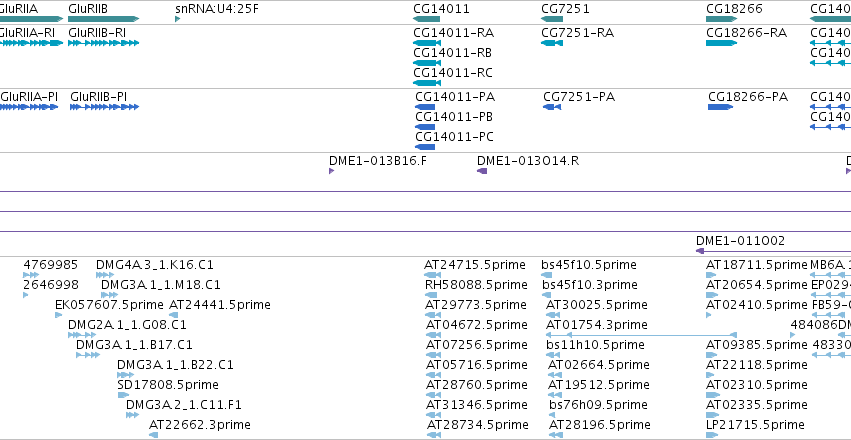The width and height of the screenshot is (851, 440).
Task: Click the DME1-013B16.F purple marker
Action: pos(331,171)
